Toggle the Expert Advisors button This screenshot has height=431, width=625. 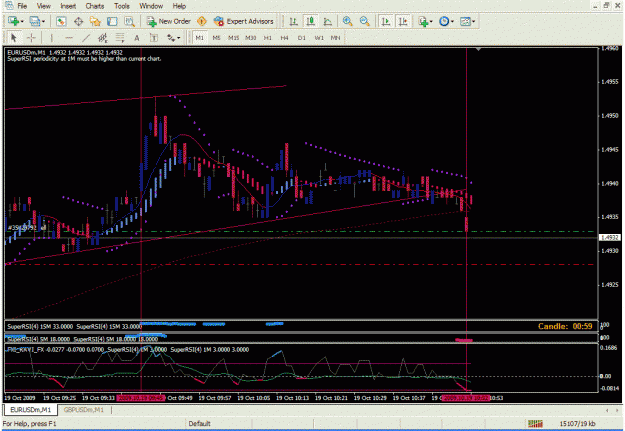coord(244,21)
